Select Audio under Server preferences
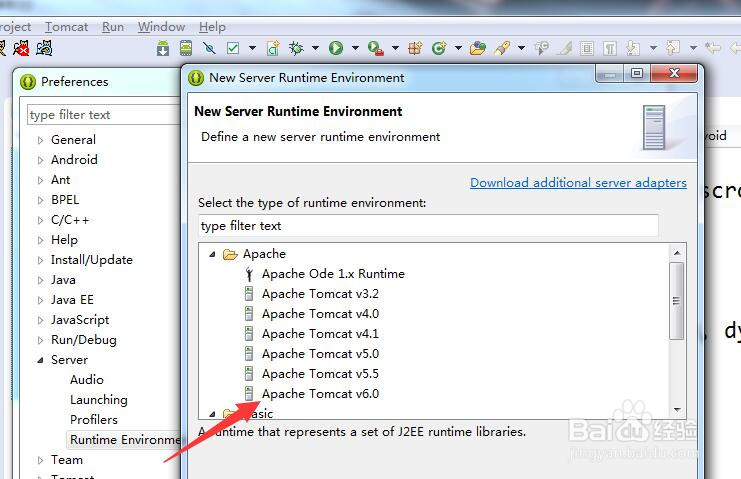 coord(86,380)
